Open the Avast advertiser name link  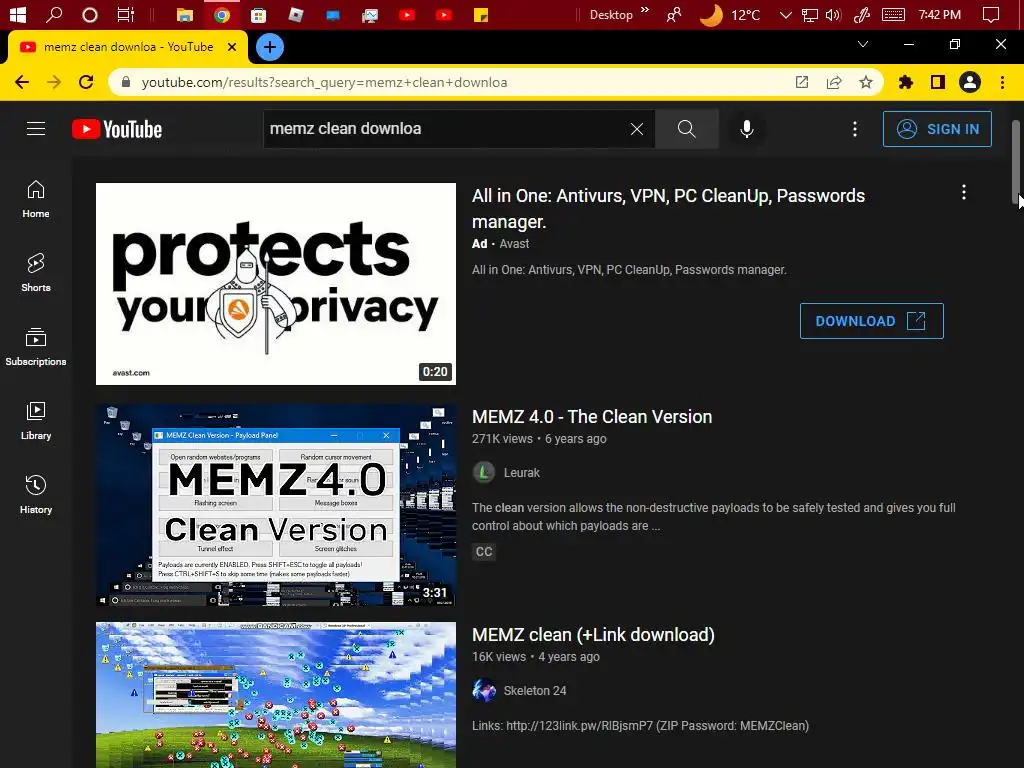pos(514,244)
